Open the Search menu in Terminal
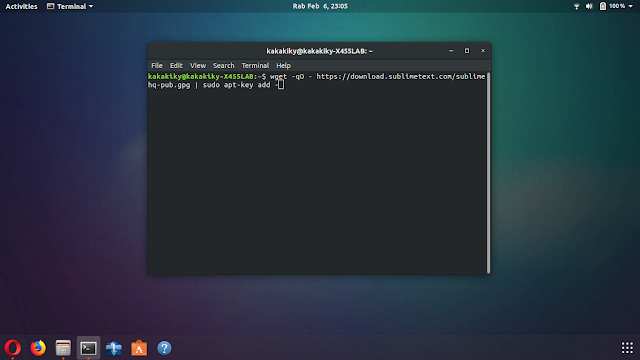The width and height of the screenshot is (640, 360). (223, 65)
